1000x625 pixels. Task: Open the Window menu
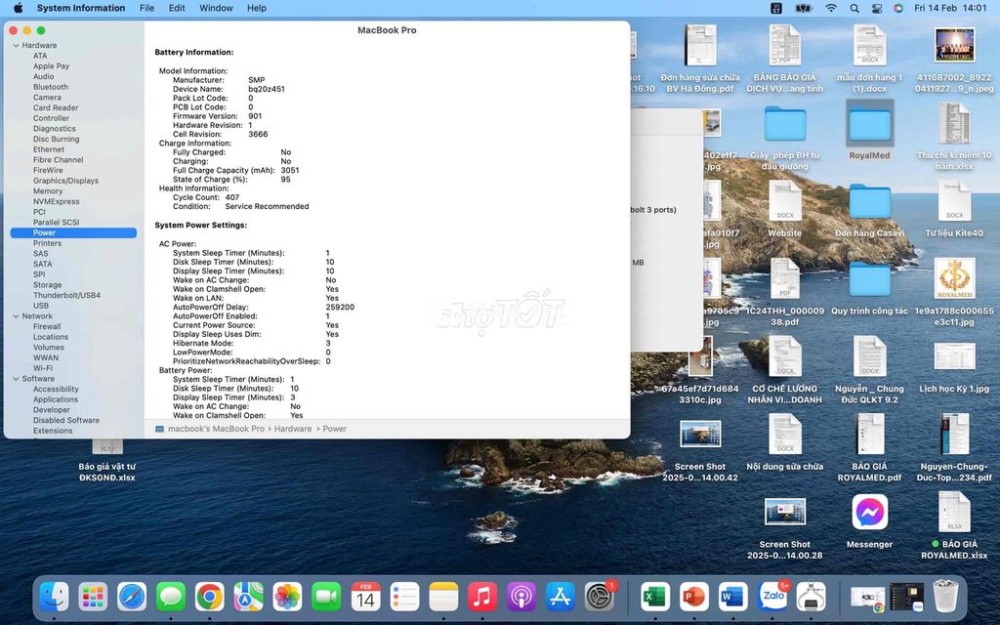click(x=216, y=8)
